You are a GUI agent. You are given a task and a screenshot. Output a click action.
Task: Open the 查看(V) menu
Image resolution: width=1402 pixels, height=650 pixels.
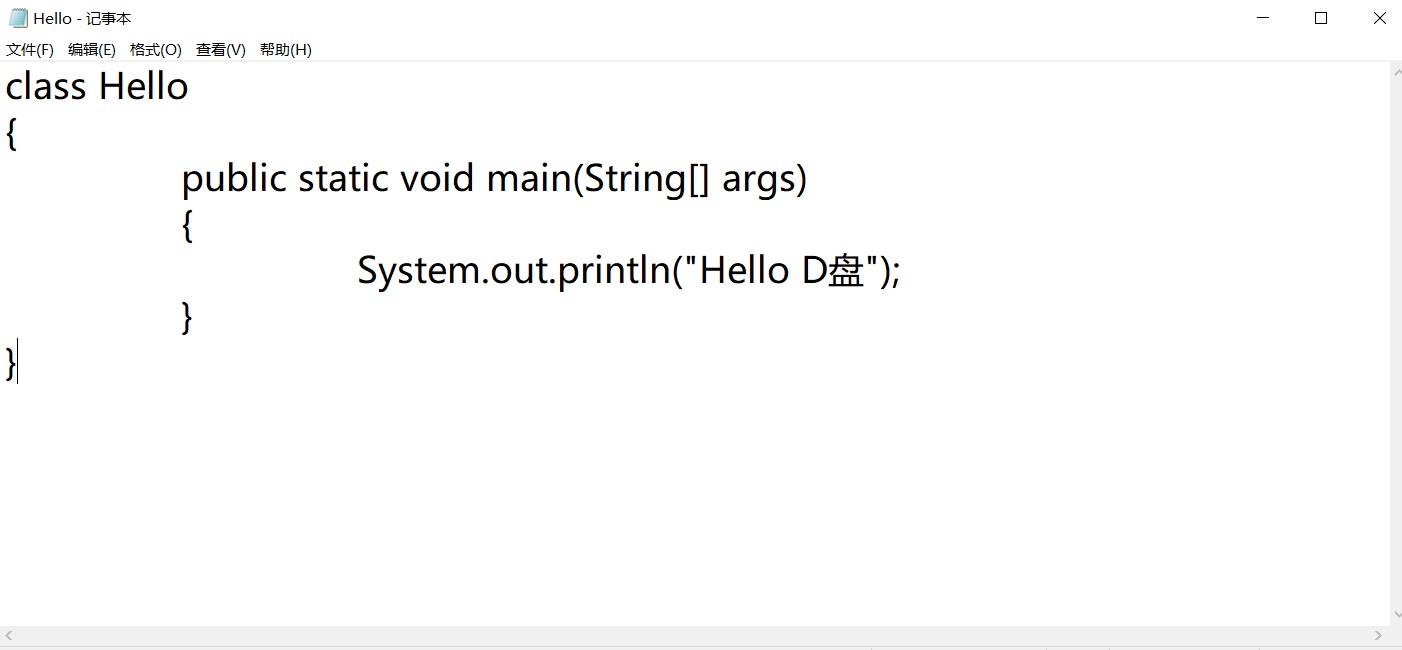[x=221, y=50]
